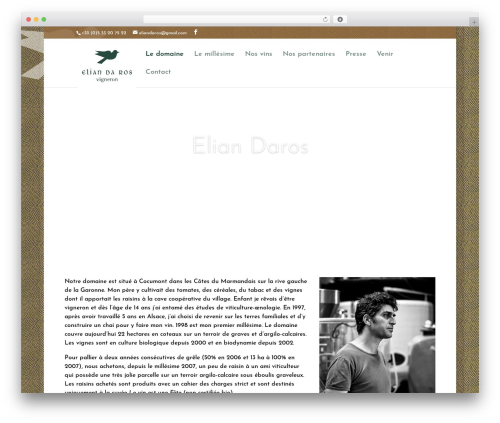
Task: Reload the page with browser refresh icon
Action: pyautogui.click(x=325, y=19)
